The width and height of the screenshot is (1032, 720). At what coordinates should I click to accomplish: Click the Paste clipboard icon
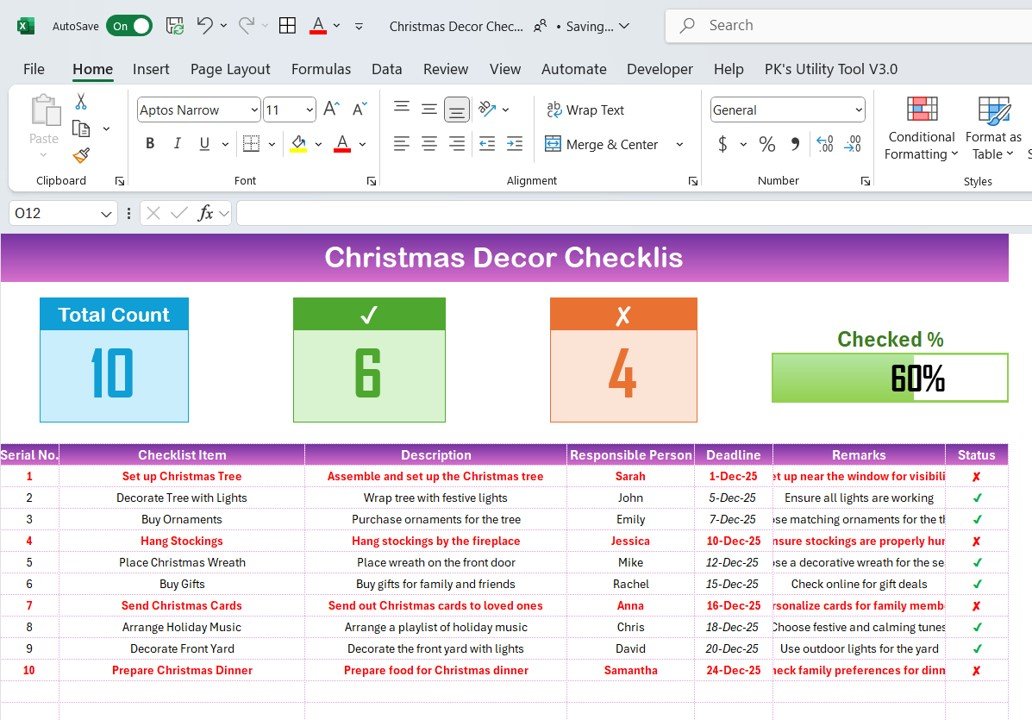click(x=44, y=111)
